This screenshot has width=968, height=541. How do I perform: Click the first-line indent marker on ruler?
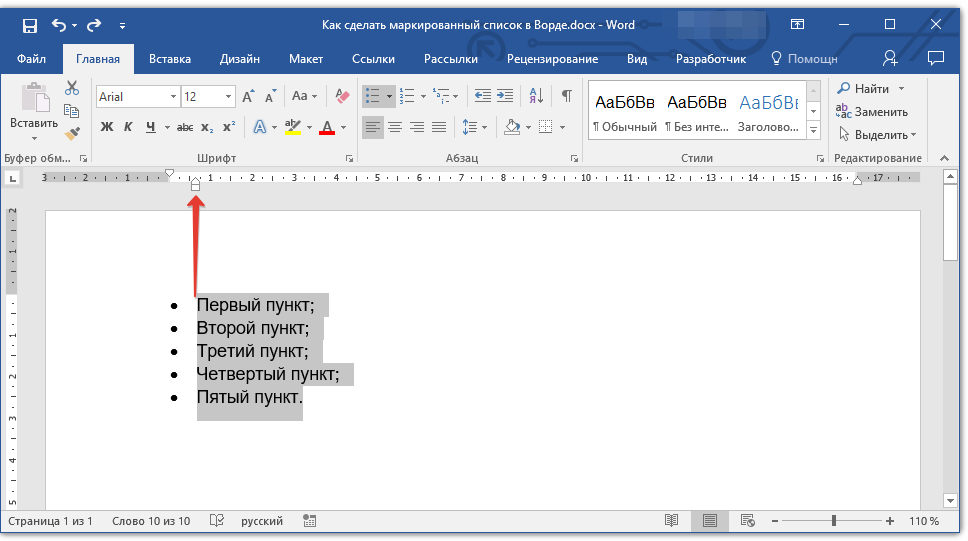pos(169,174)
